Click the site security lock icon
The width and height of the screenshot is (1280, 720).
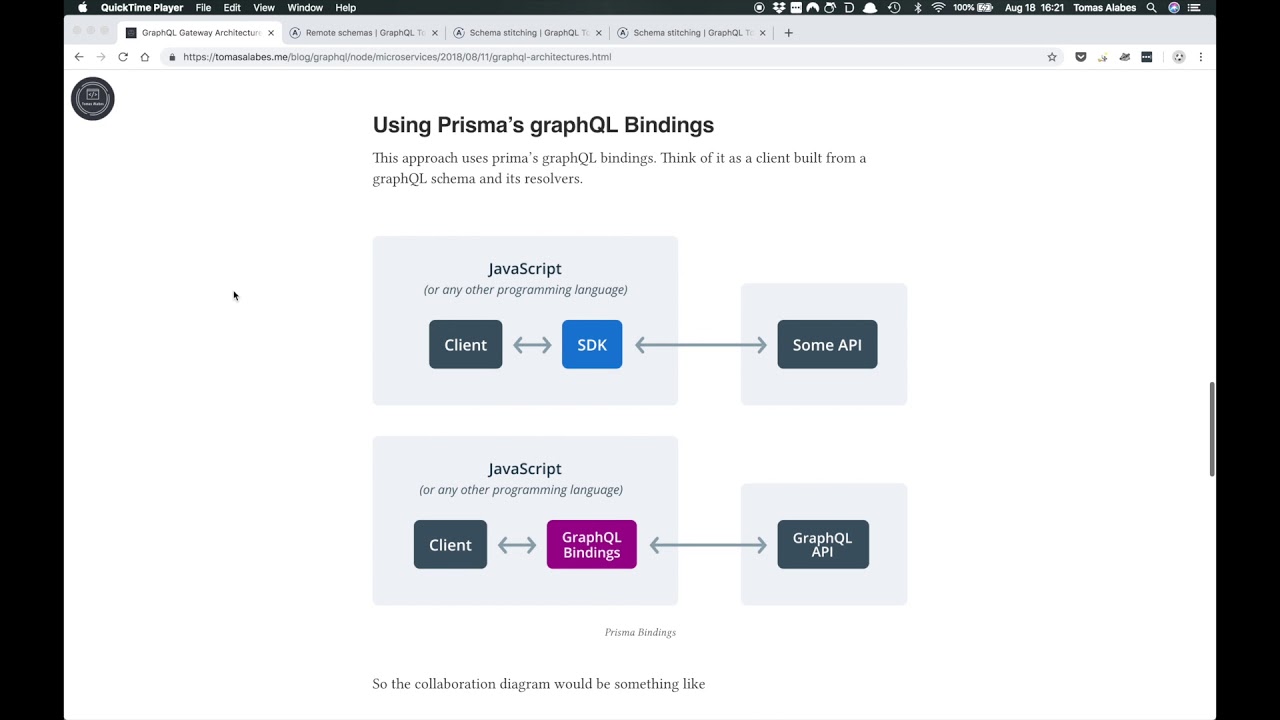pyautogui.click(x=172, y=57)
